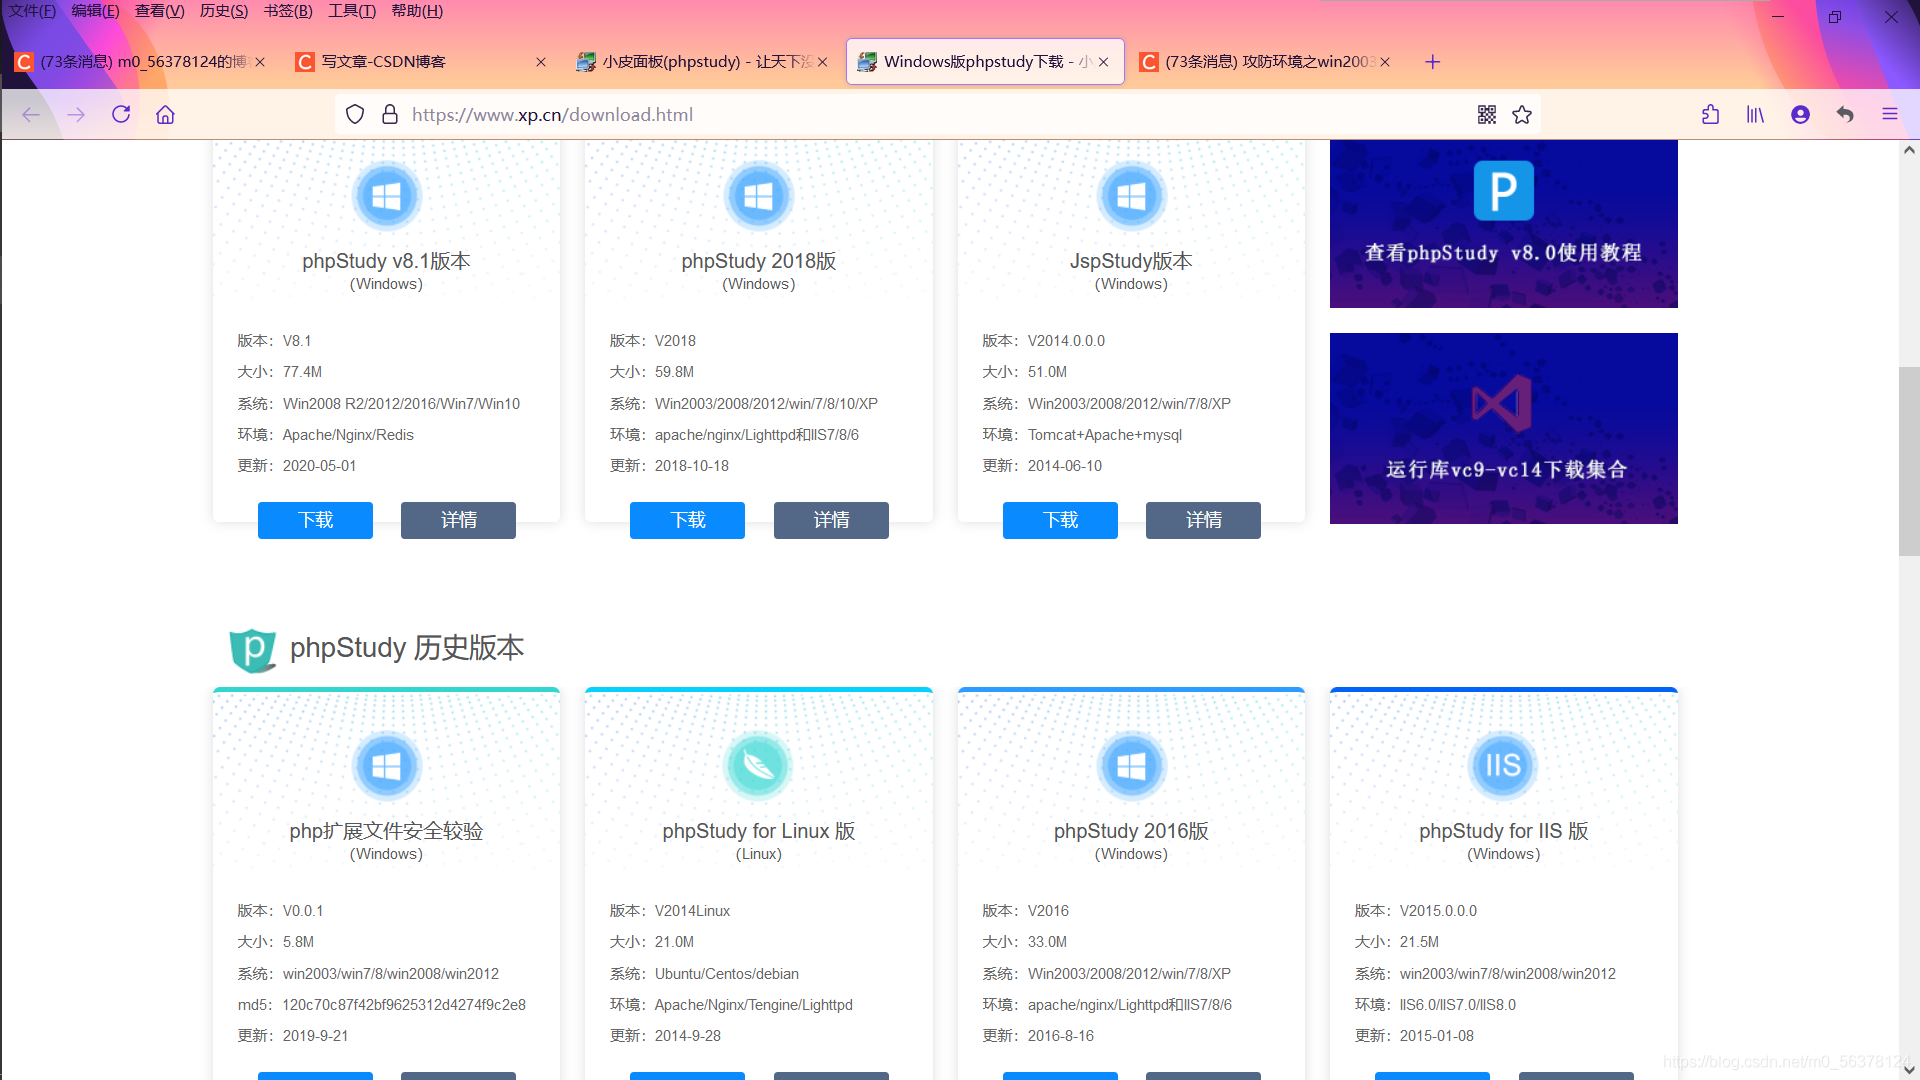Click the phpStudy 历史版本 section logo
The height and width of the screenshot is (1080, 1920).
253,650
